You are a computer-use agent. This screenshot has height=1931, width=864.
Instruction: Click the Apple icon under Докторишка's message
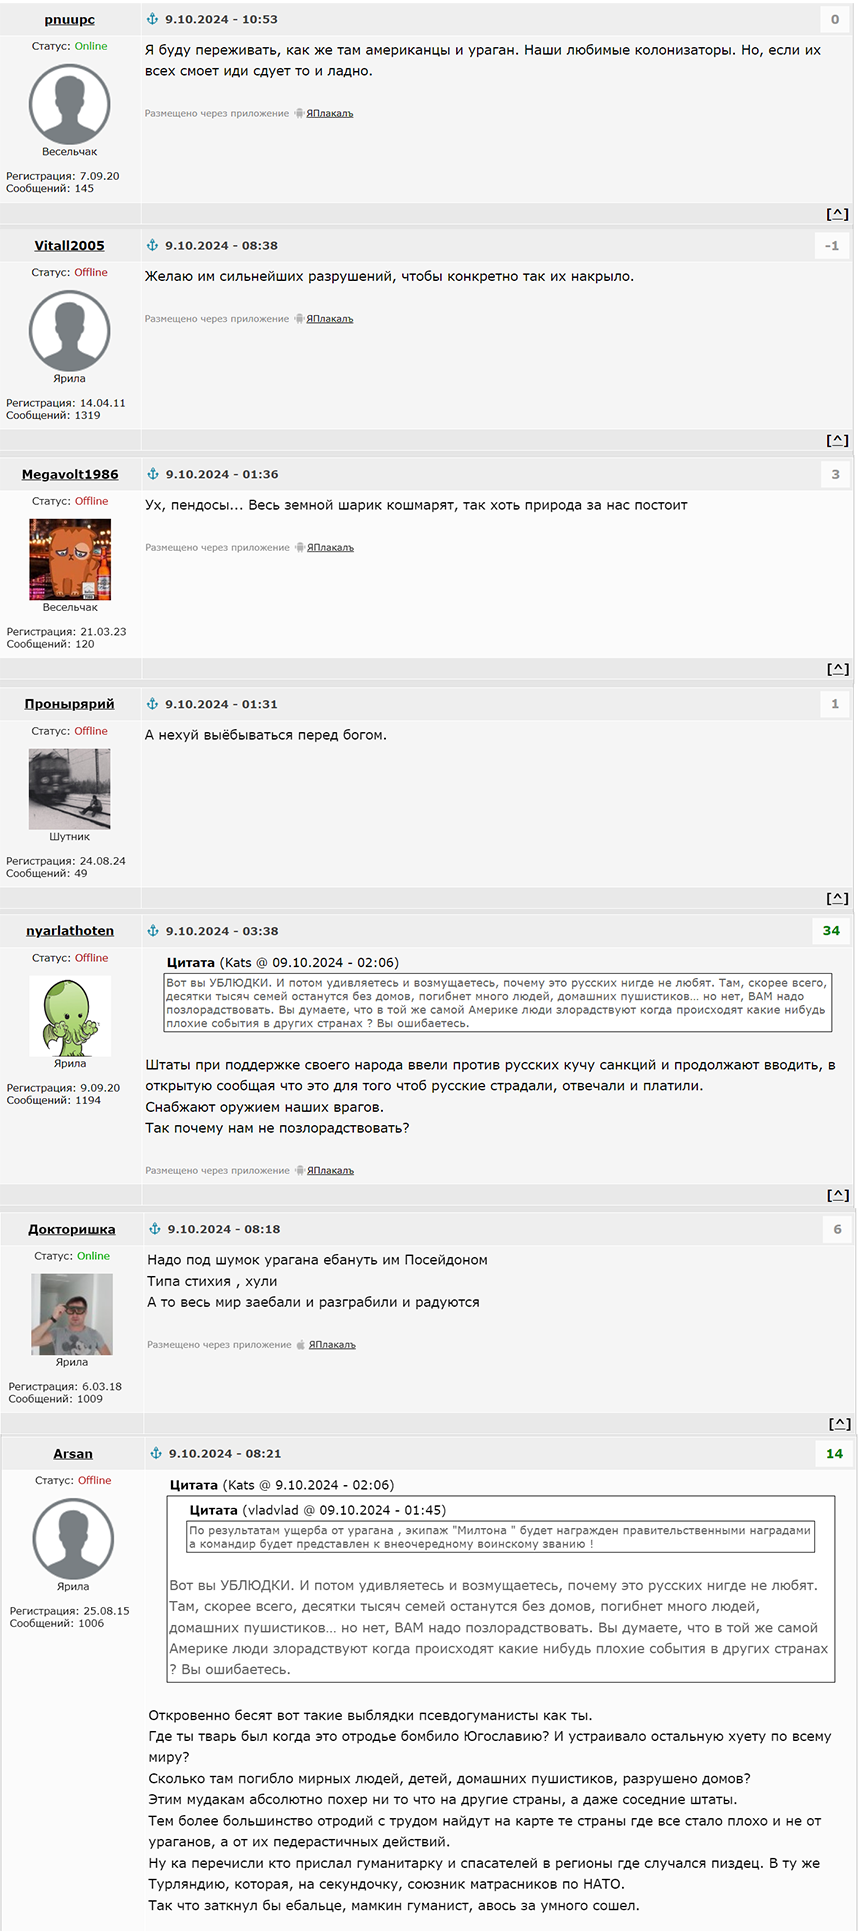pyautogui.click(x=301, y=1345)
